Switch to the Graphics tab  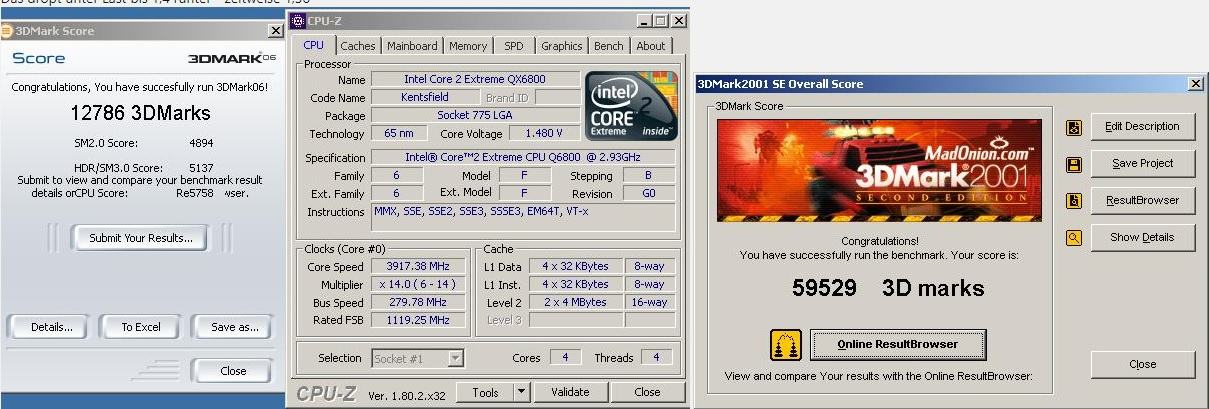(561, 46)
